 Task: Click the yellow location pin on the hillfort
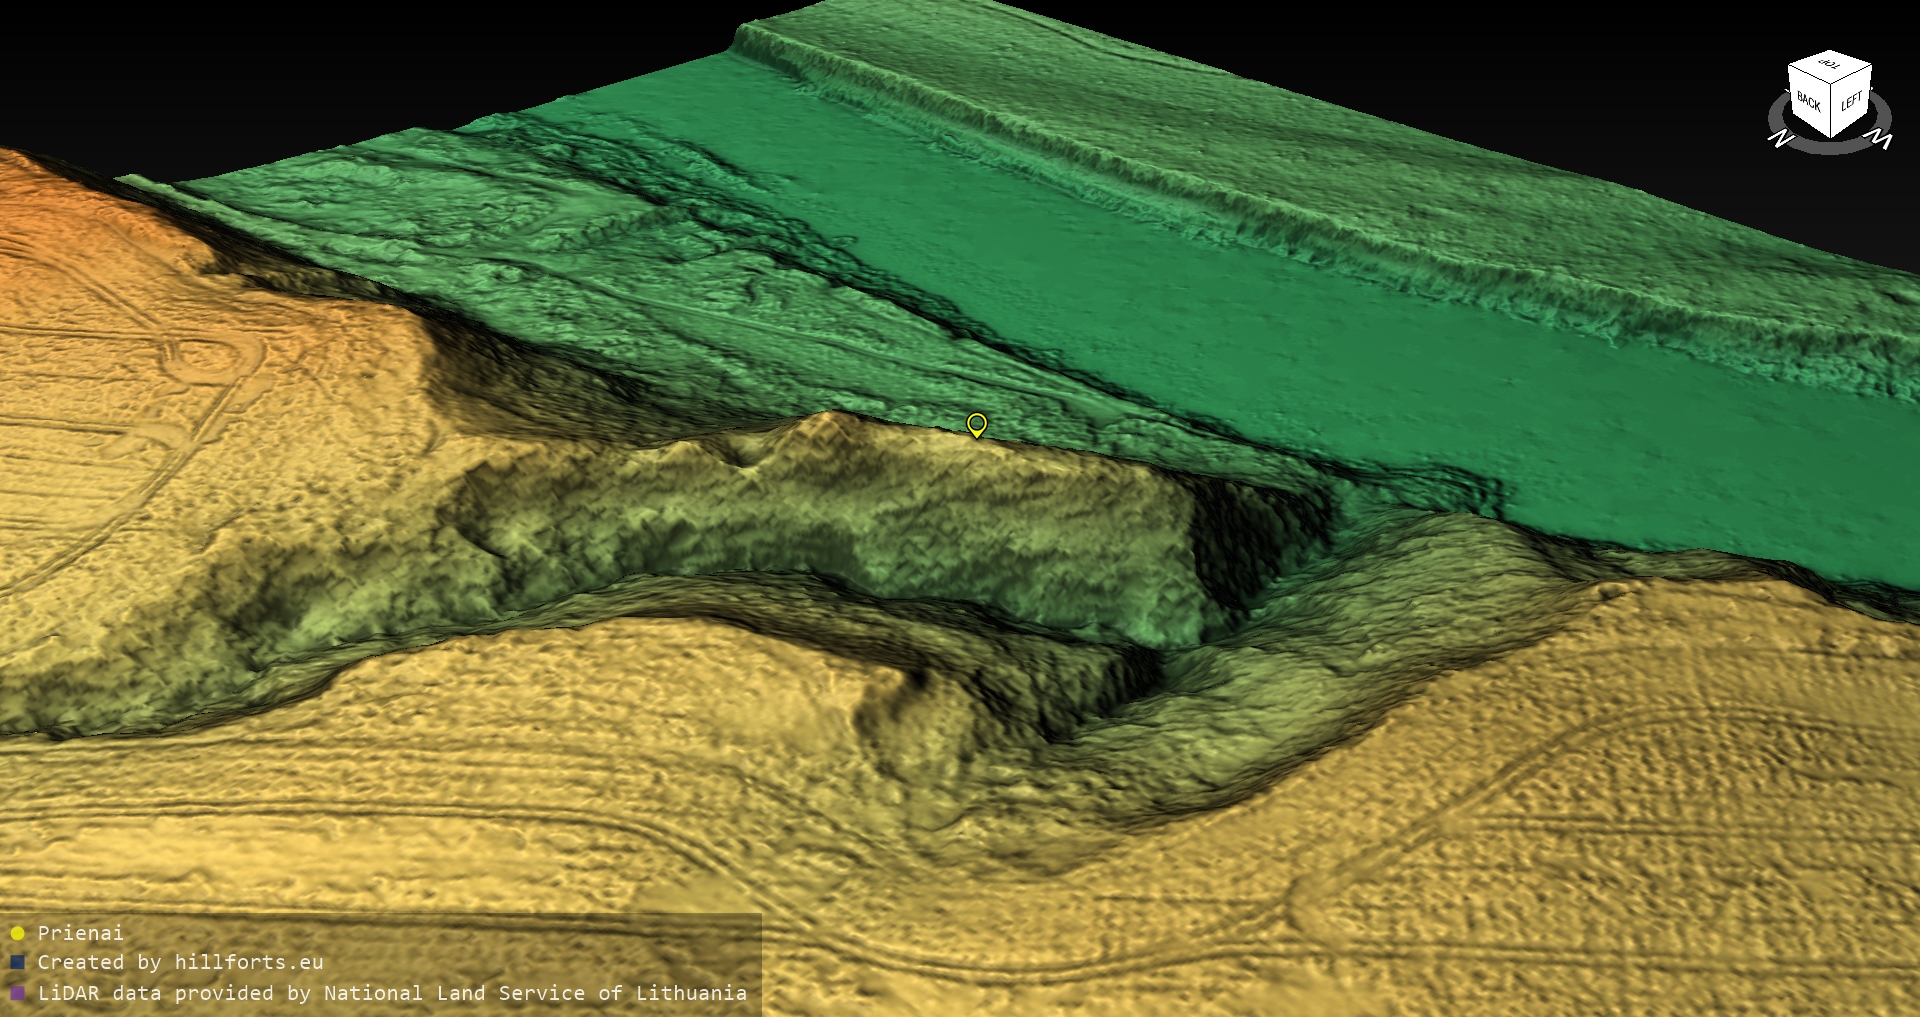[x=977, y=424]
